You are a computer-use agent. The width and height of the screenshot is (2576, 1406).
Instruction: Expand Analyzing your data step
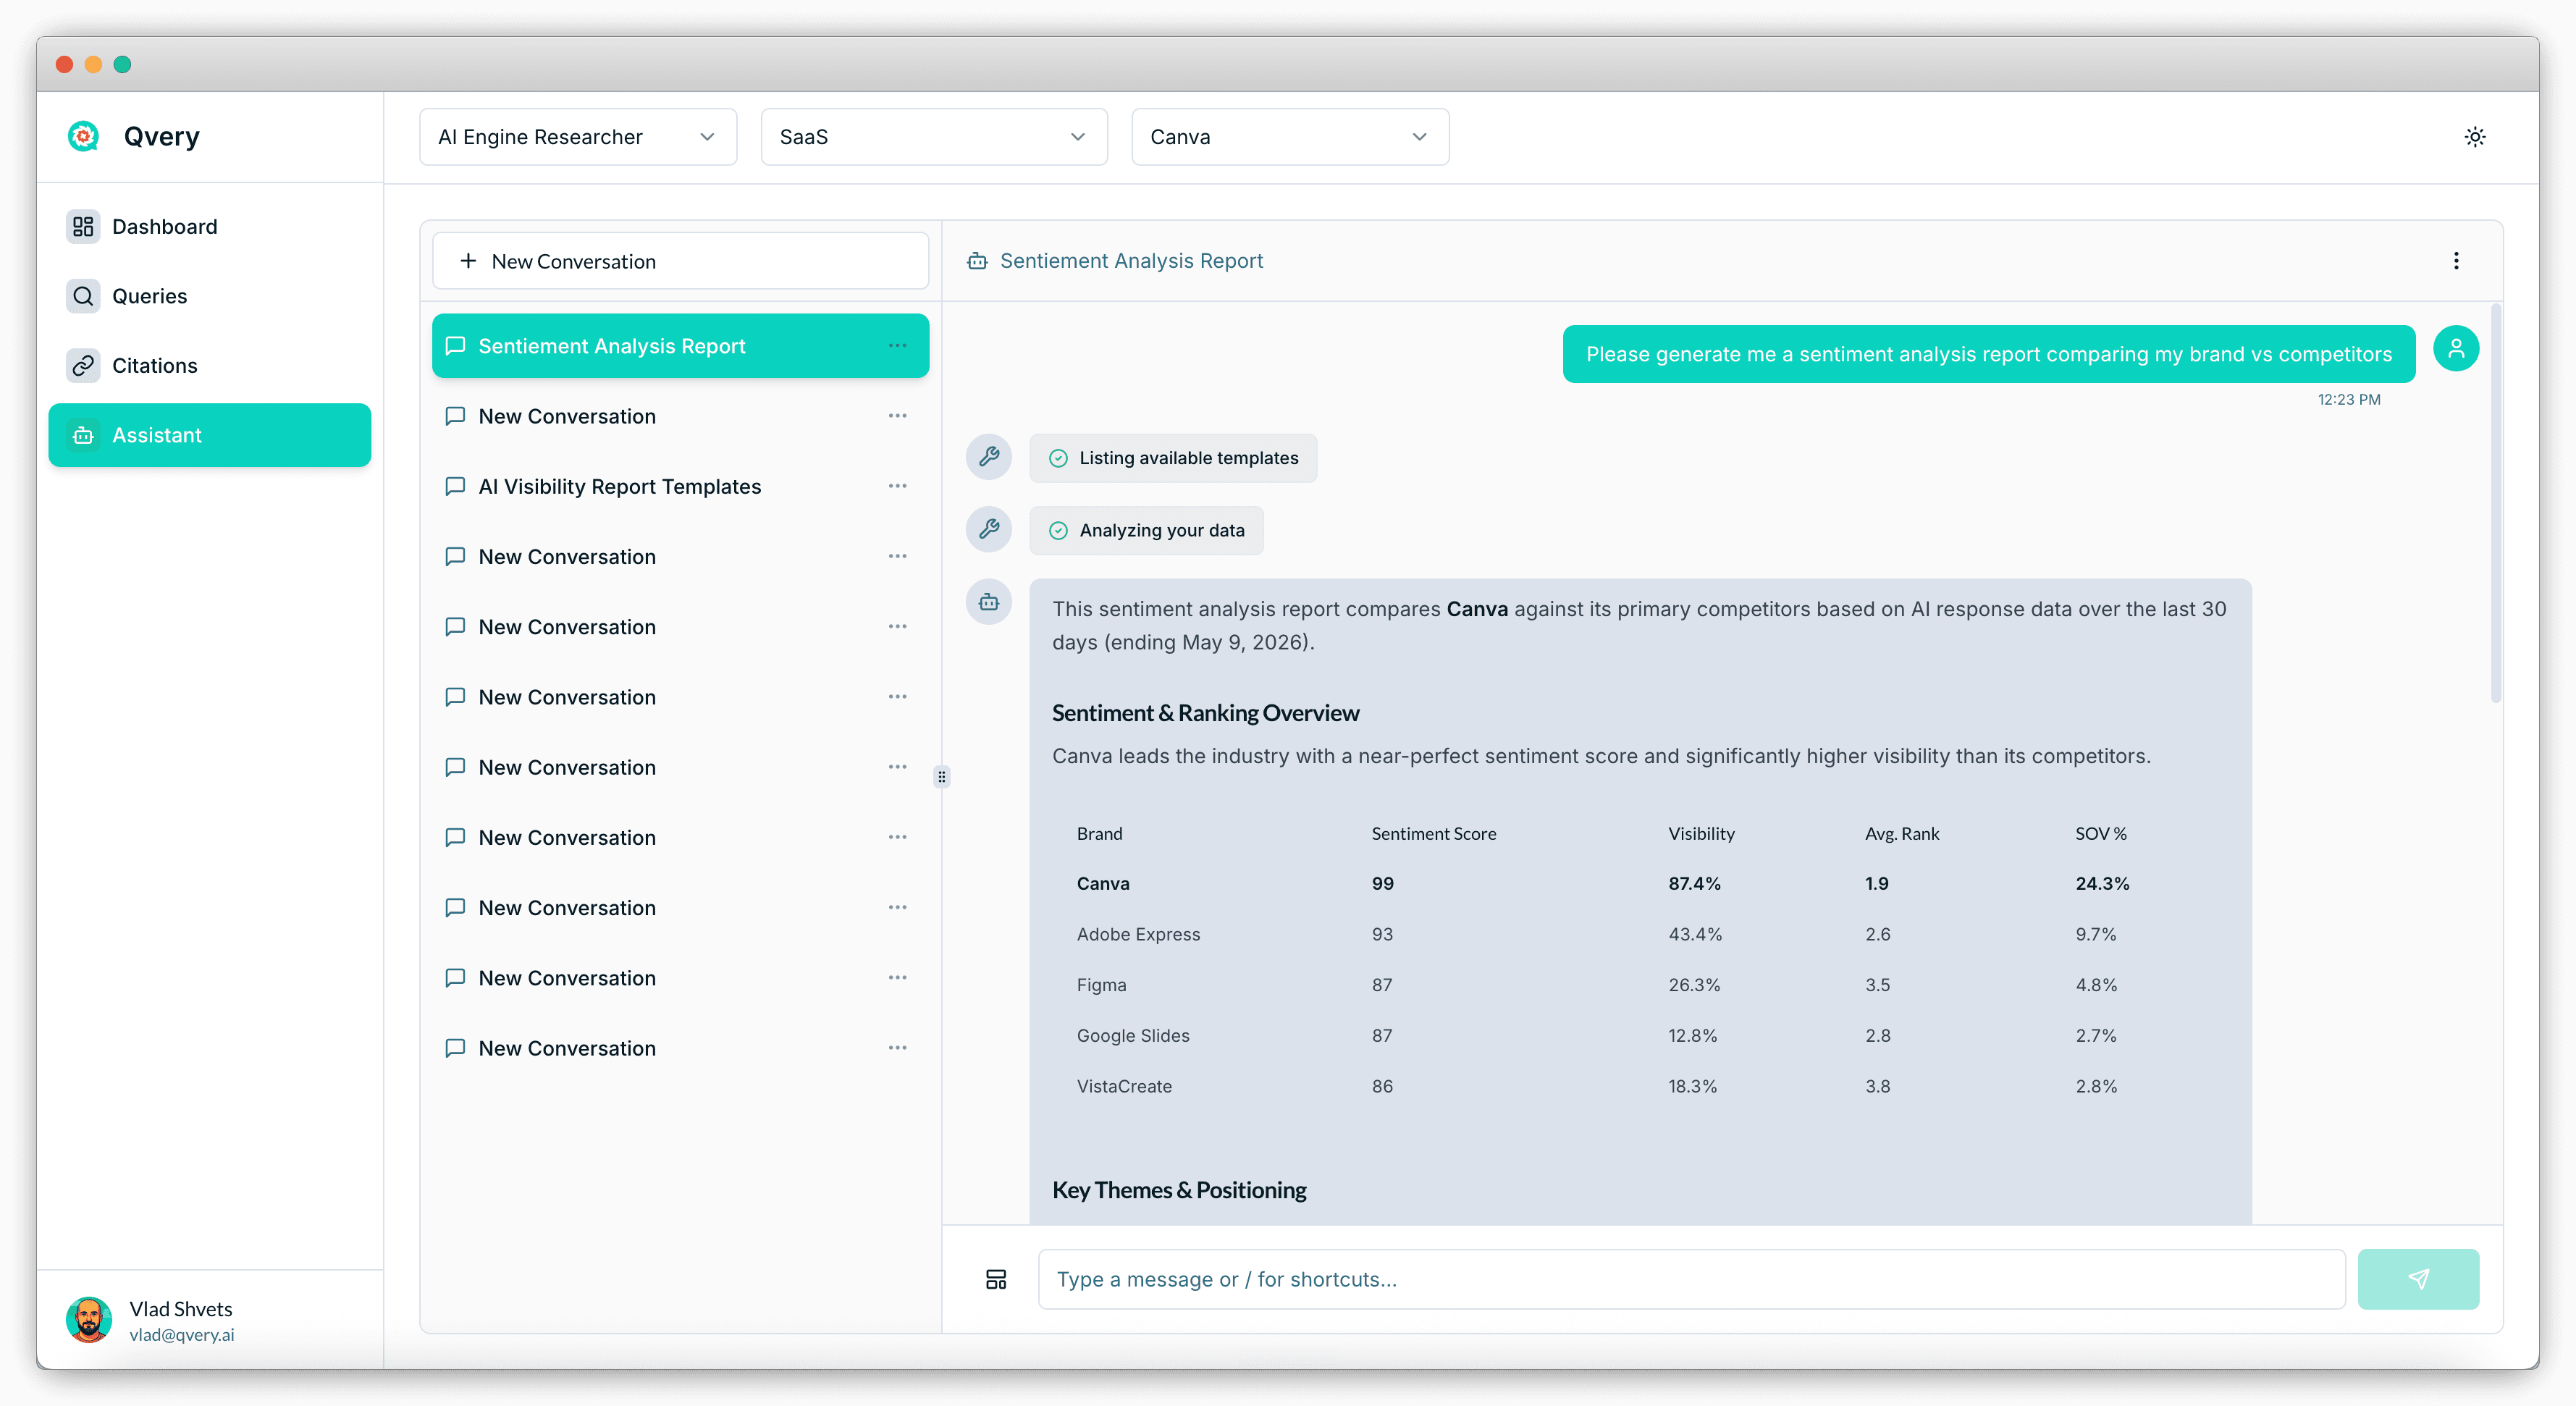(x=1146, y=530)
